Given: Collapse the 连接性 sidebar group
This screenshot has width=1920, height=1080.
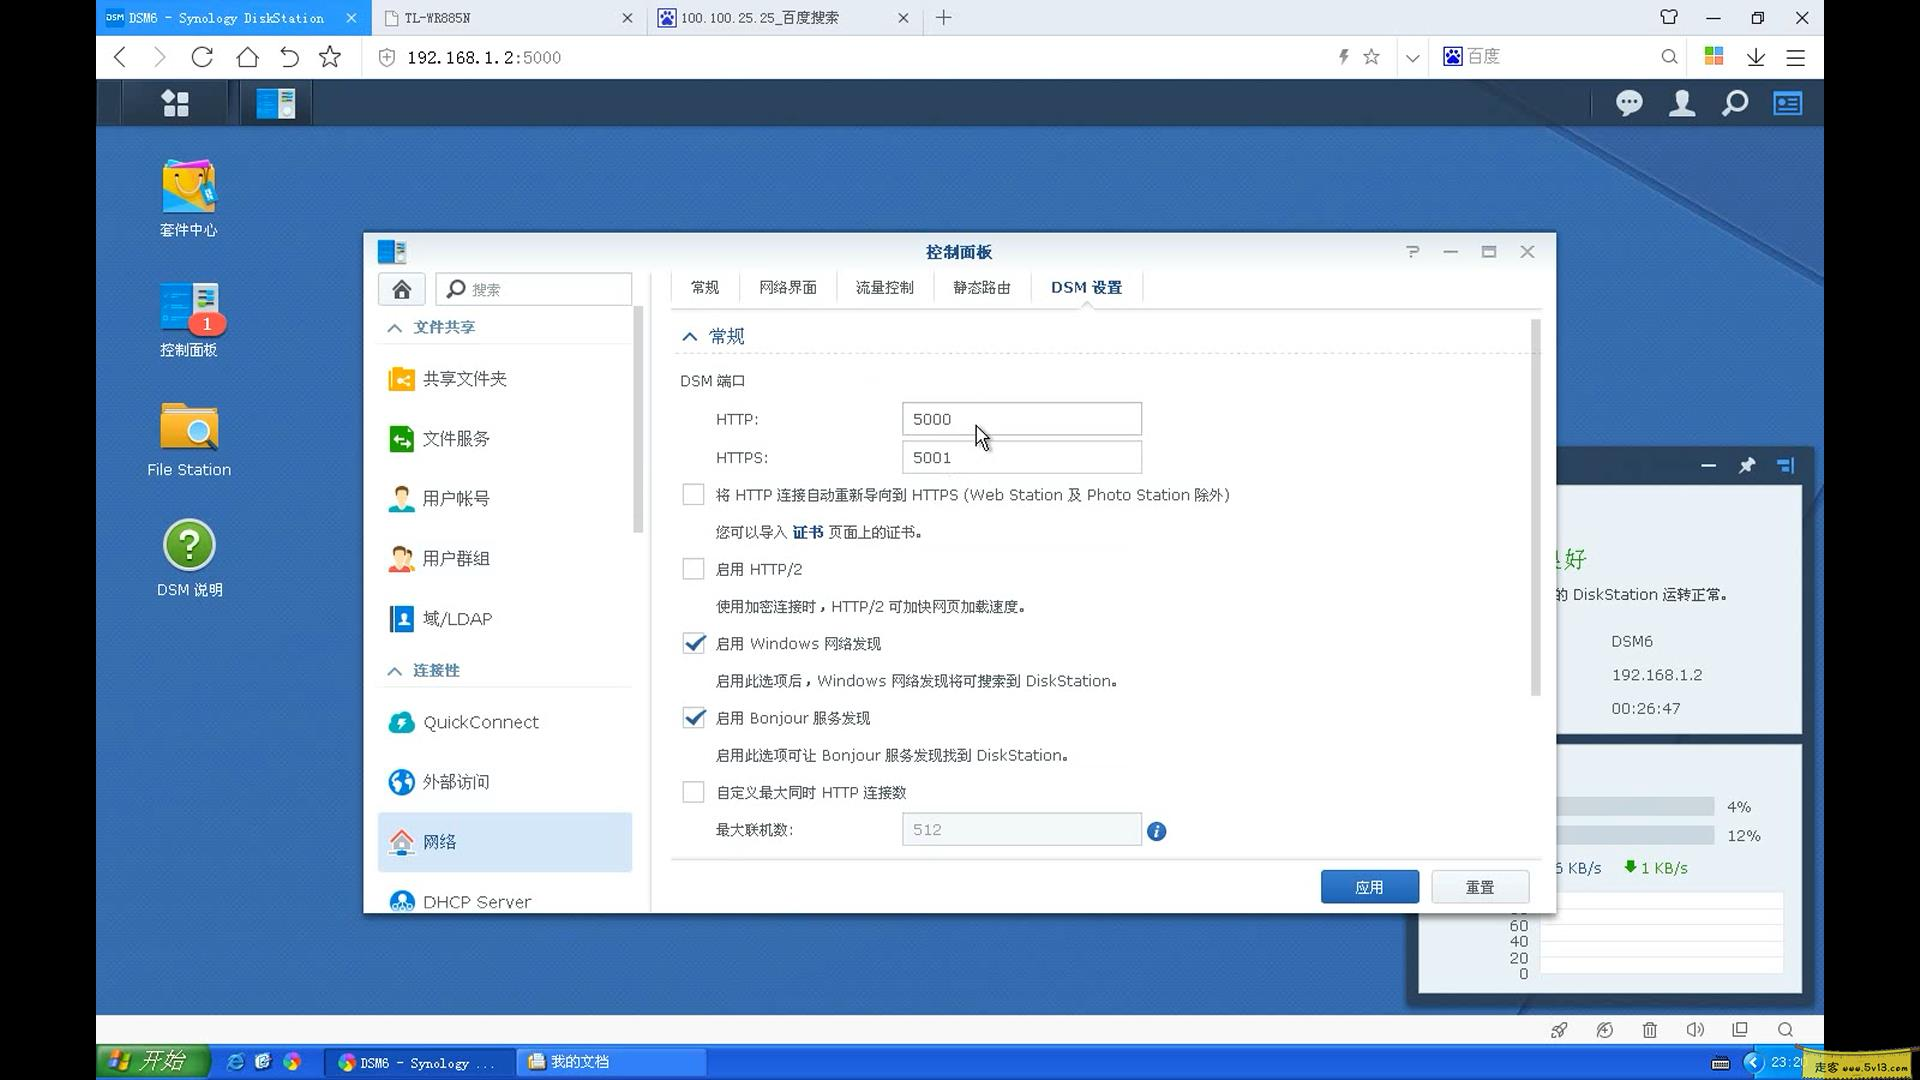Looking at the screenshot, I should 394,670.
